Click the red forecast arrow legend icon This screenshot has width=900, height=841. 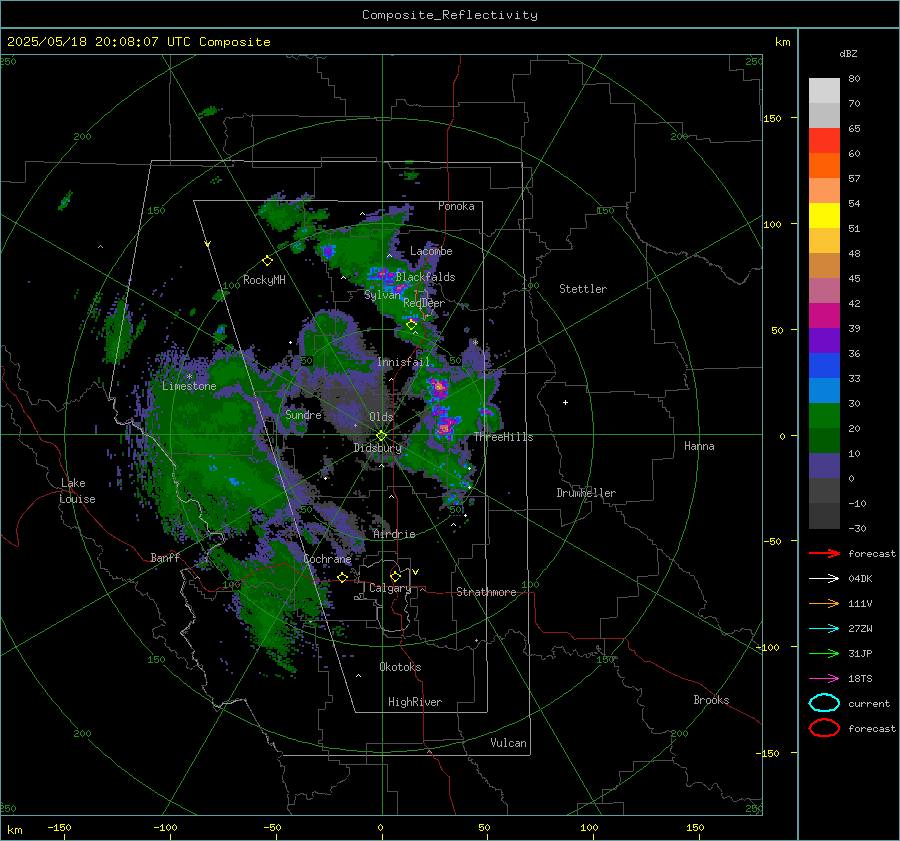point(824,553)
